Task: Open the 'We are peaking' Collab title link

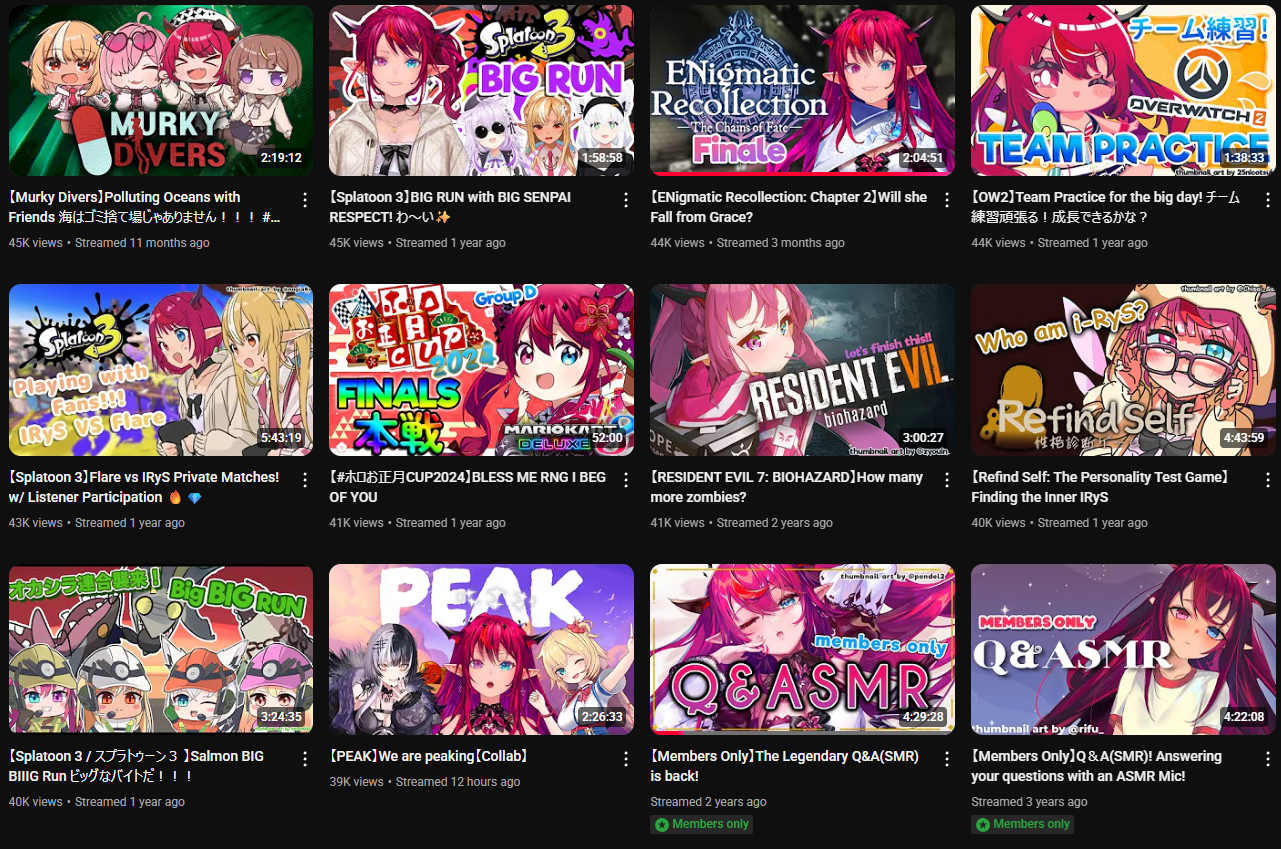Action: point(430,756)
